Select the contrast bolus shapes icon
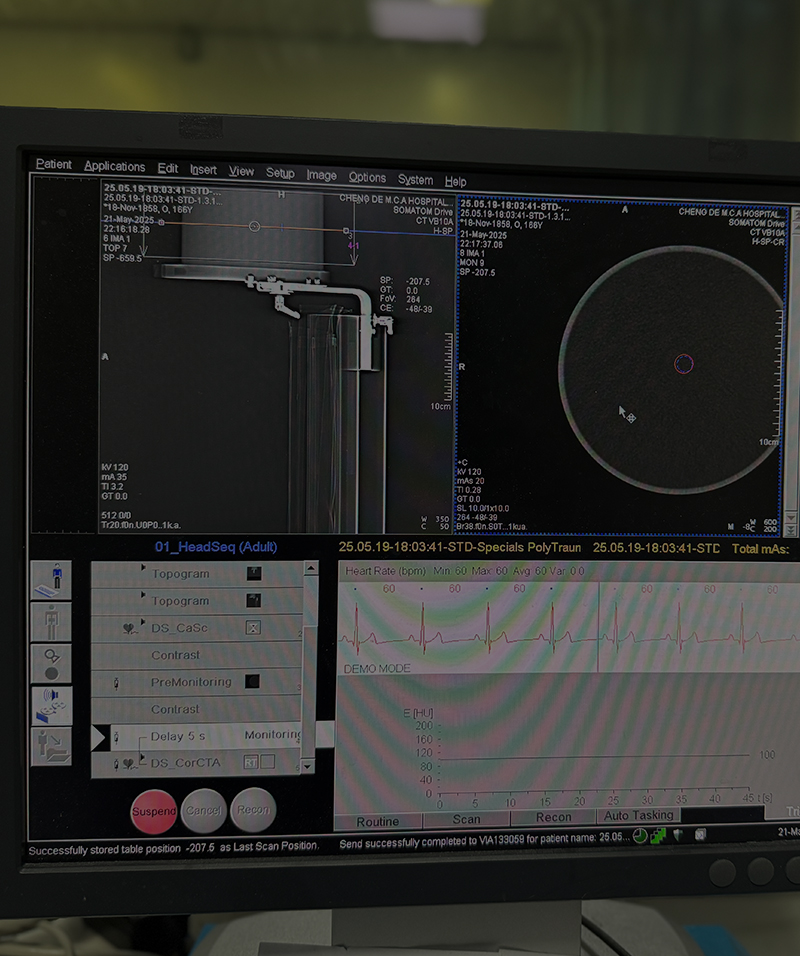 50,662
